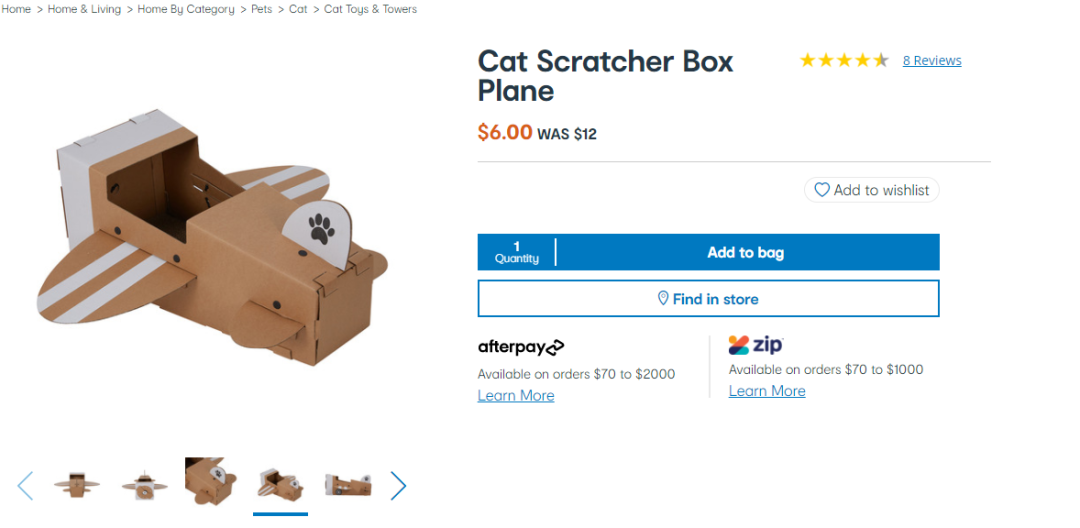Image resolution: width=1080 pixels, height=528 pixels.
Task: Select the close-up paw print thumbnail
Action: tap(211, 481)
